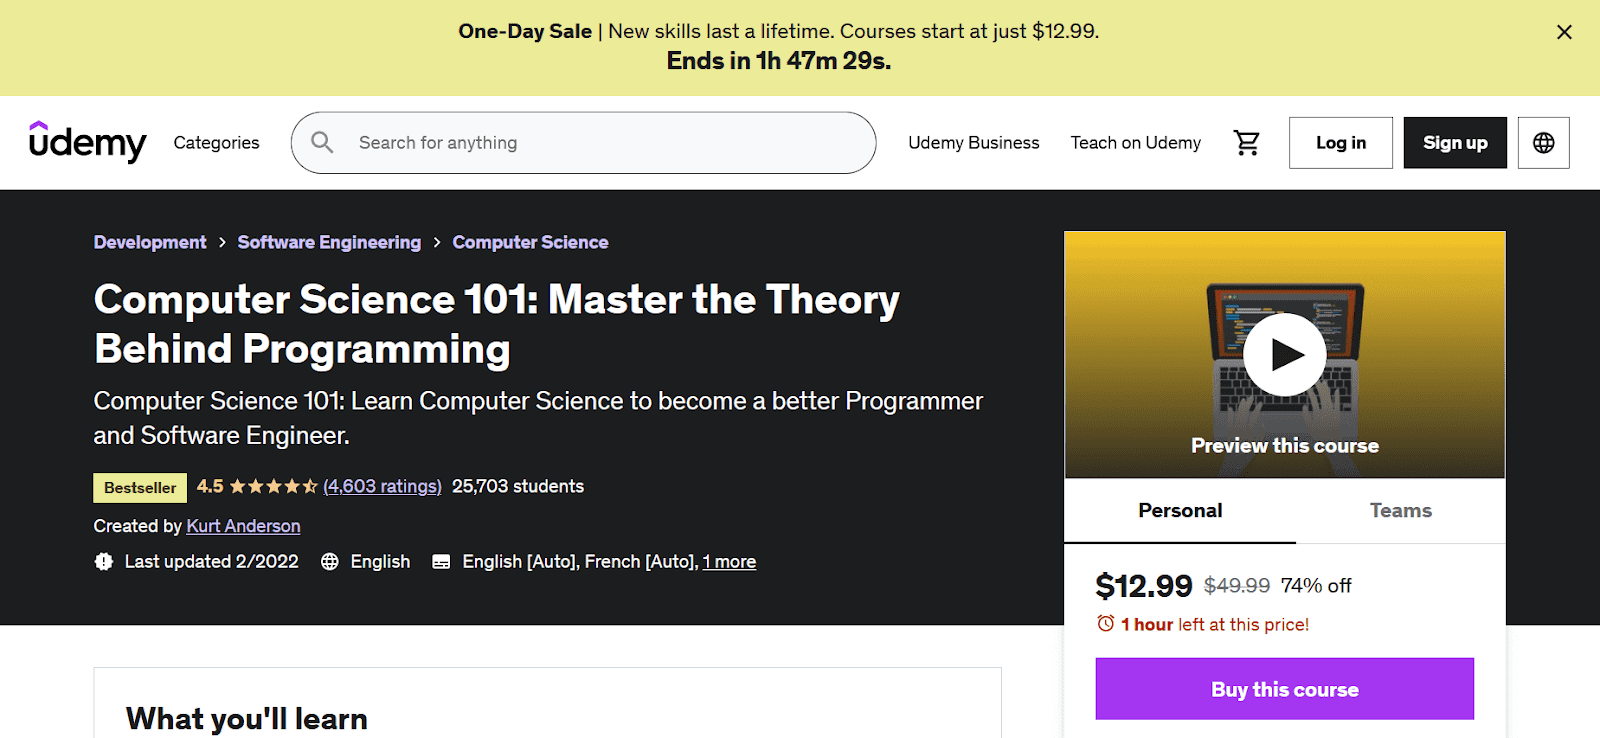This screenshot has height=738, width=1600.
Task: Click the Udemy logo
Action: coord(88,142)
